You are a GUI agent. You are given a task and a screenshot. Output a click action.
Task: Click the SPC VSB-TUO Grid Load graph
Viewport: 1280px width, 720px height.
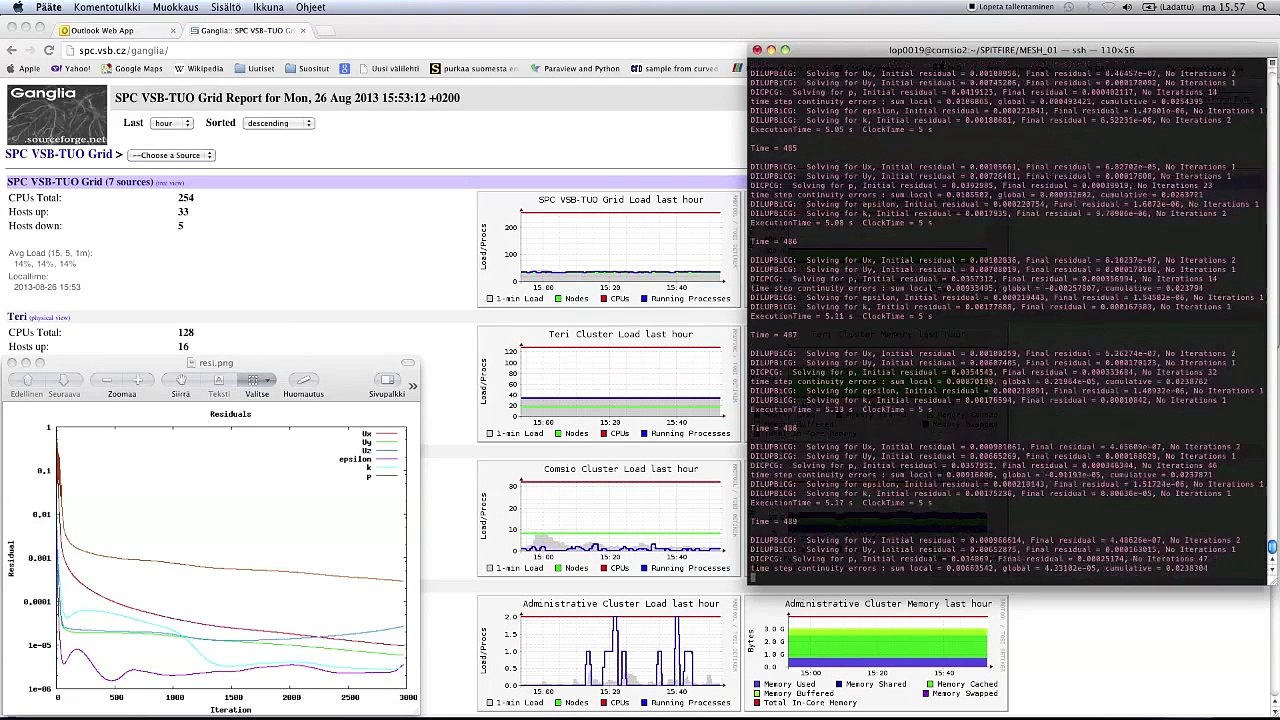[x=609, y=249]
